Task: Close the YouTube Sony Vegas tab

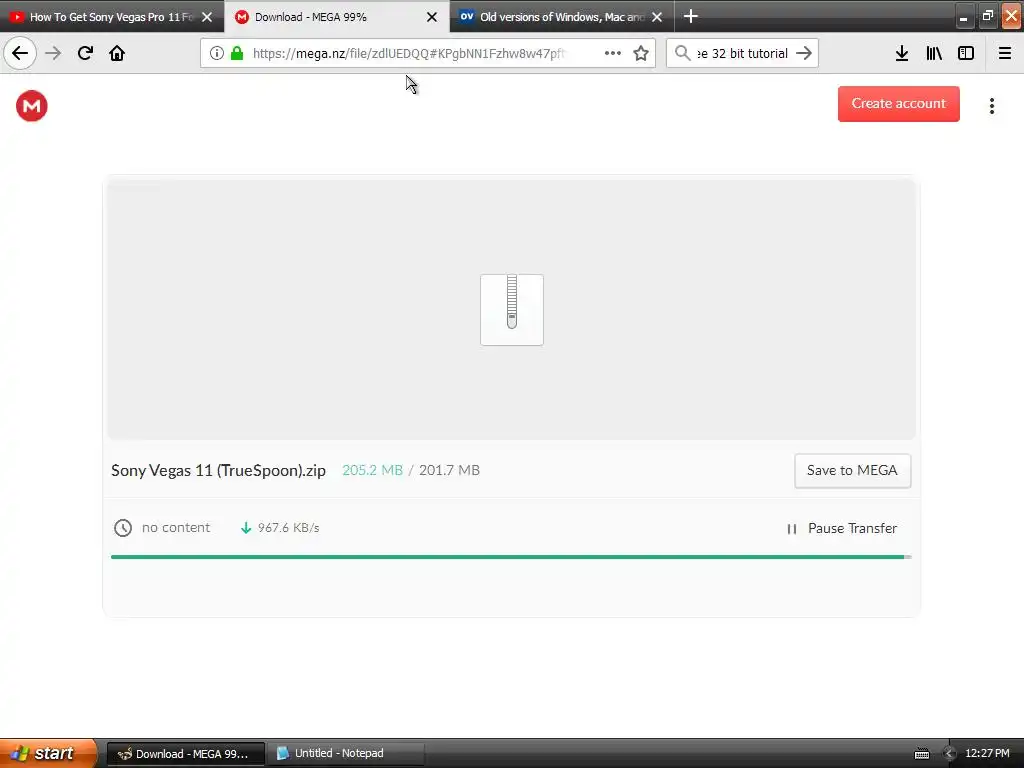Action: (x=207, y=17)
